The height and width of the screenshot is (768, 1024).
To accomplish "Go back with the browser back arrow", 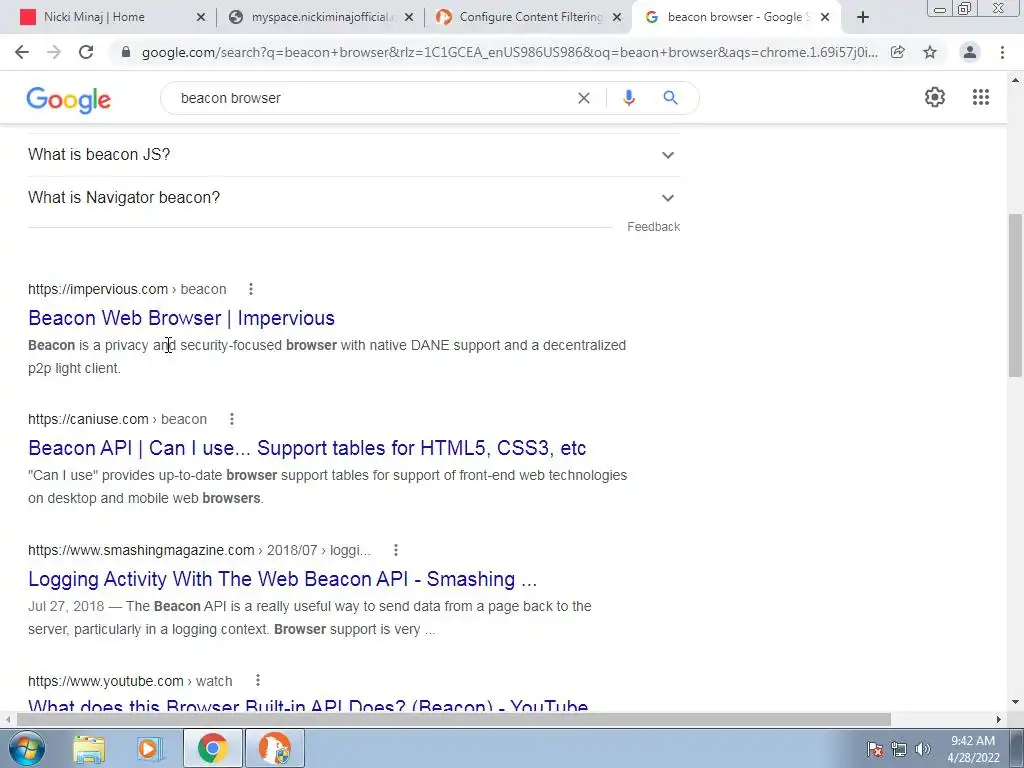I will [22, 52].
